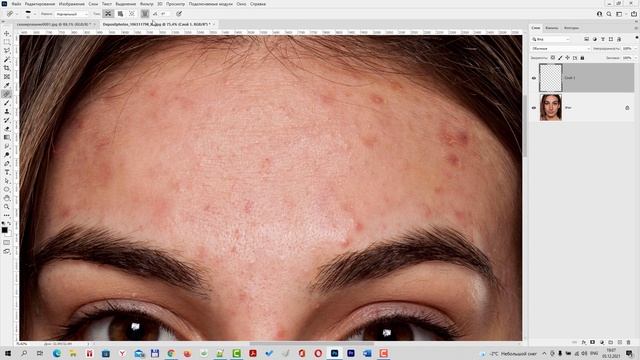Open the Layers panel options menu
This screenshot has width=640, height=360.
(636, 28)
